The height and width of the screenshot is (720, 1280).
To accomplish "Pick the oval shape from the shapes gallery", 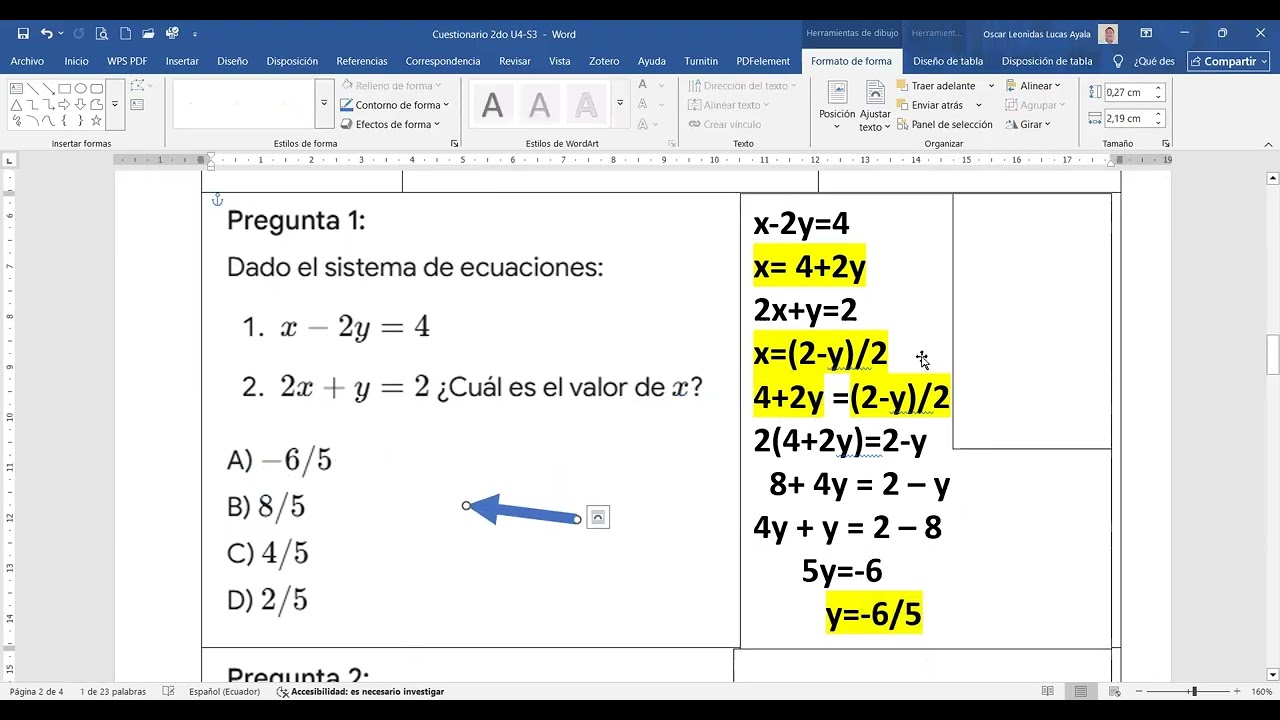I will (80, 88).
